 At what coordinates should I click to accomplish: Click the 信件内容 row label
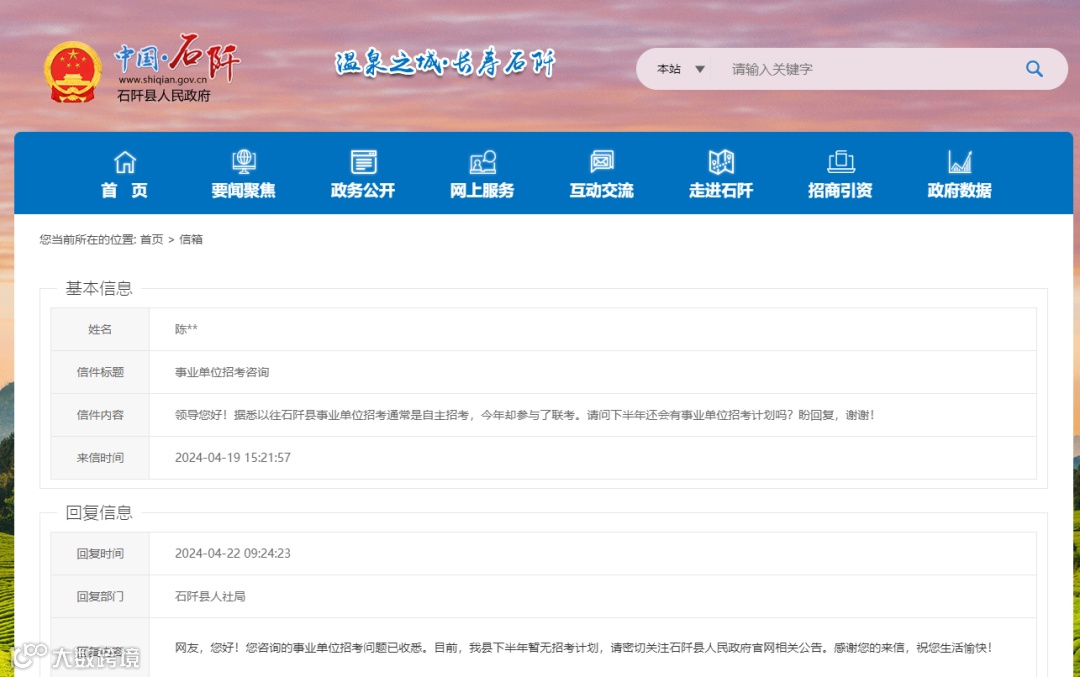[x=100, y=415]
